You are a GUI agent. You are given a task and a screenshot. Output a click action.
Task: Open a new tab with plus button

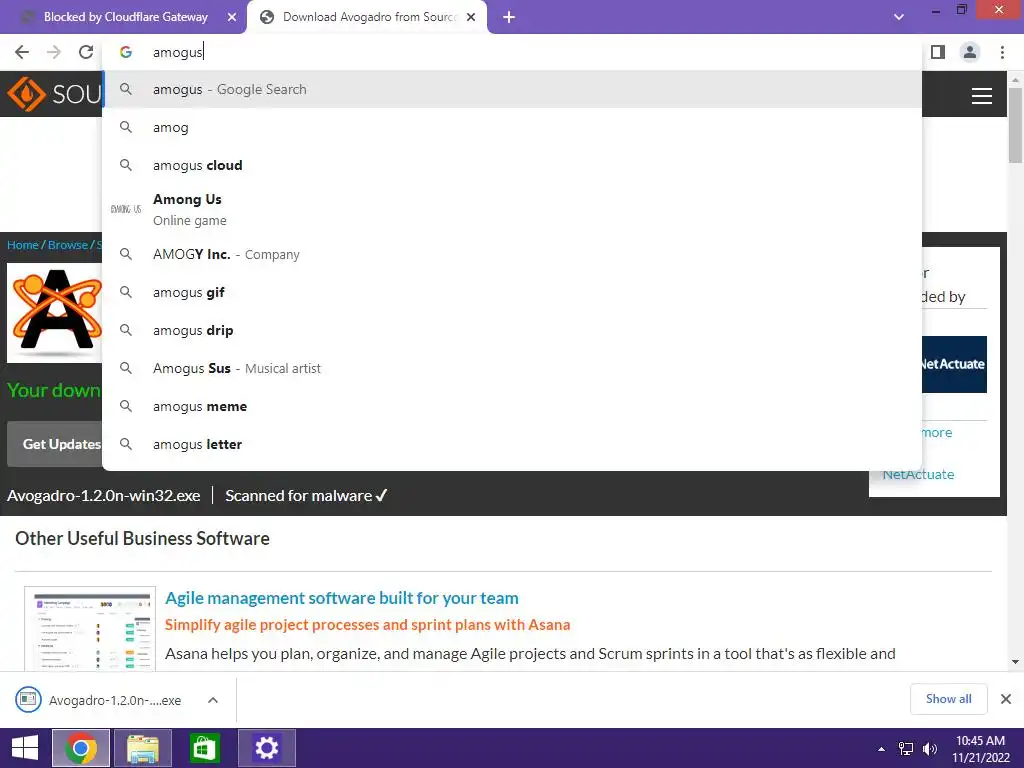click(x=509, y=18)
